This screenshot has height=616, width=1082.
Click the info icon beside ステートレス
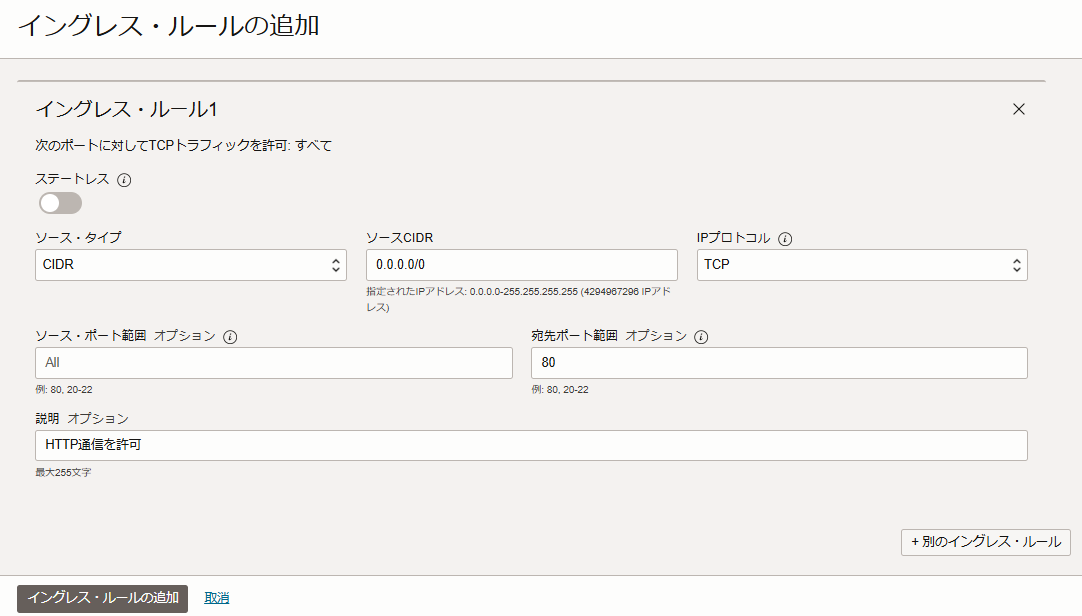tap(125, 180)
